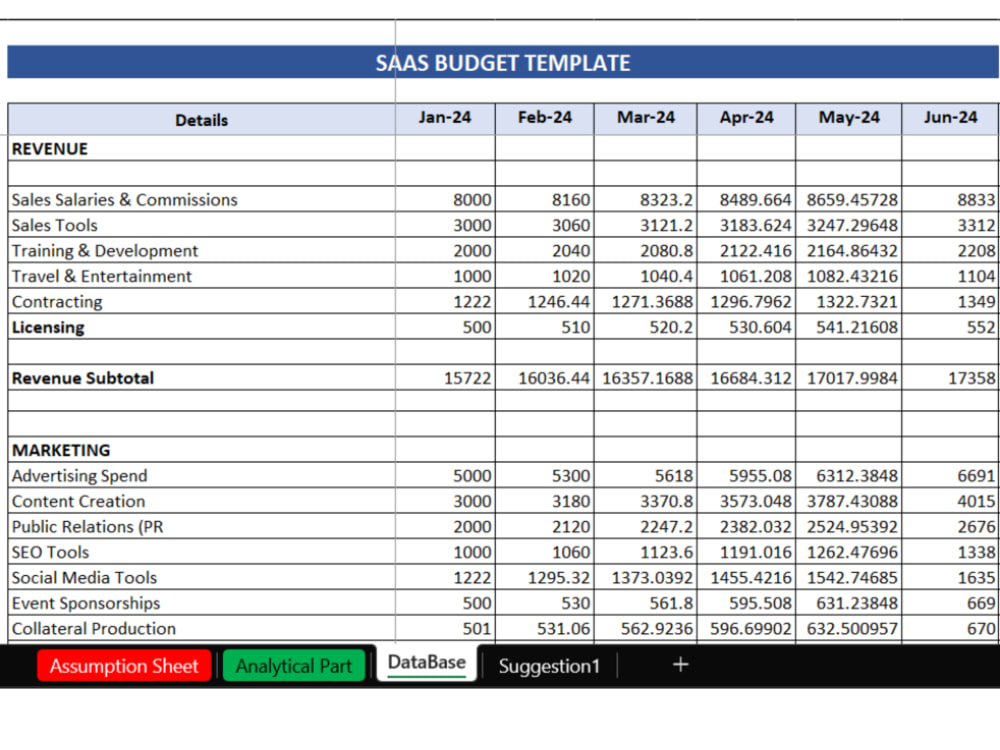
Task: Select the Public Relations (PR label
Action: coord(202,526)
